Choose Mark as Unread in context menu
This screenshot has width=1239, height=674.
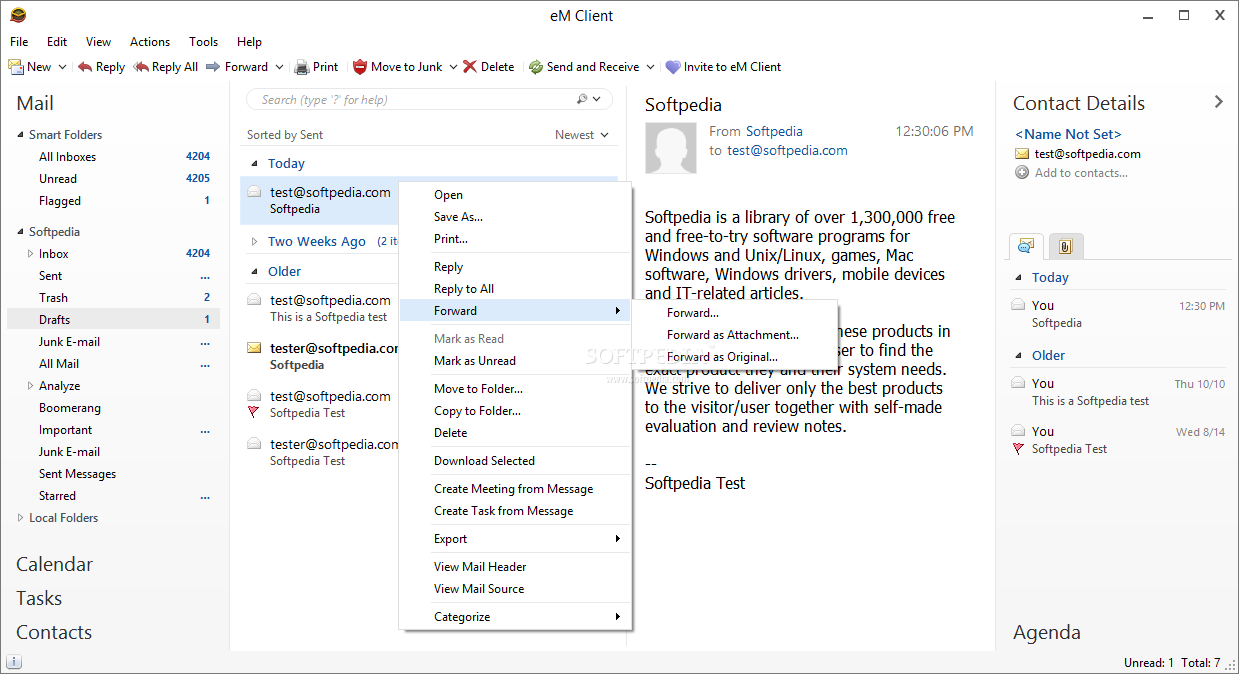pos(475,361)
